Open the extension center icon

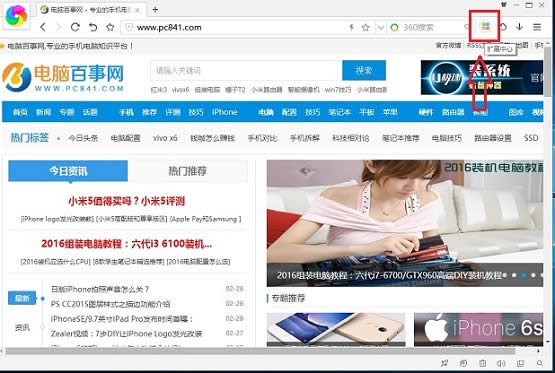(485, 26)
